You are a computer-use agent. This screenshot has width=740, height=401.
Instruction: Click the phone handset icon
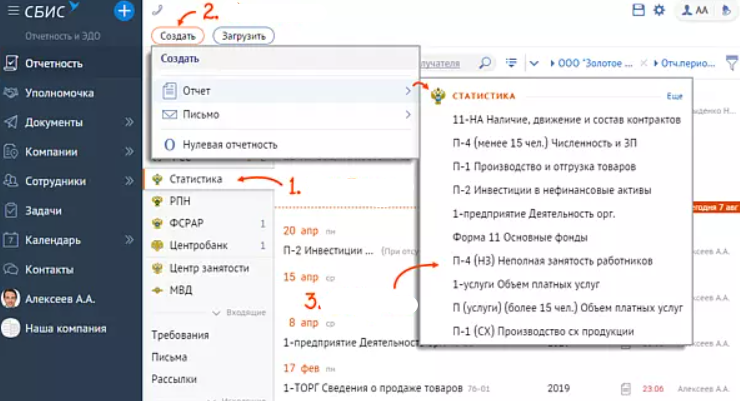click(x=157, y=10)
